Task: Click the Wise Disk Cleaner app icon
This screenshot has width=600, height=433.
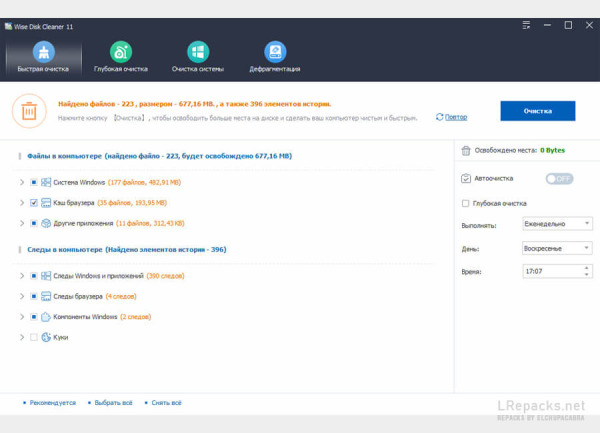Action: (x=8, y=26)
